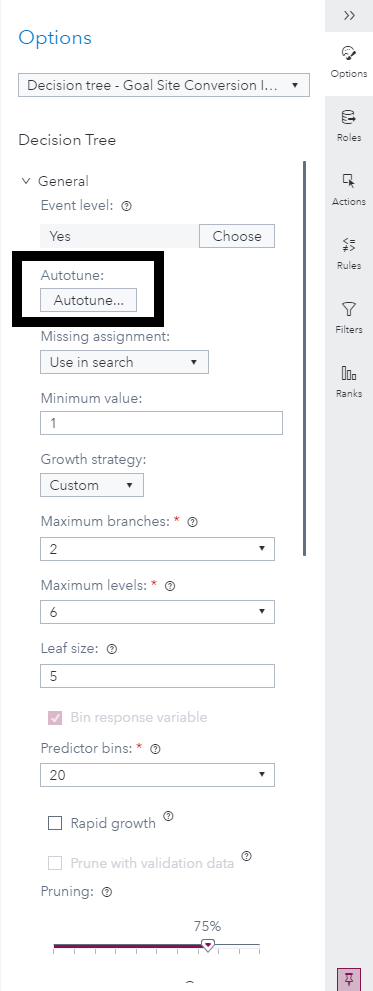
Task: Open the Growth strategy Custom dropdown
Action: point(92,485)
